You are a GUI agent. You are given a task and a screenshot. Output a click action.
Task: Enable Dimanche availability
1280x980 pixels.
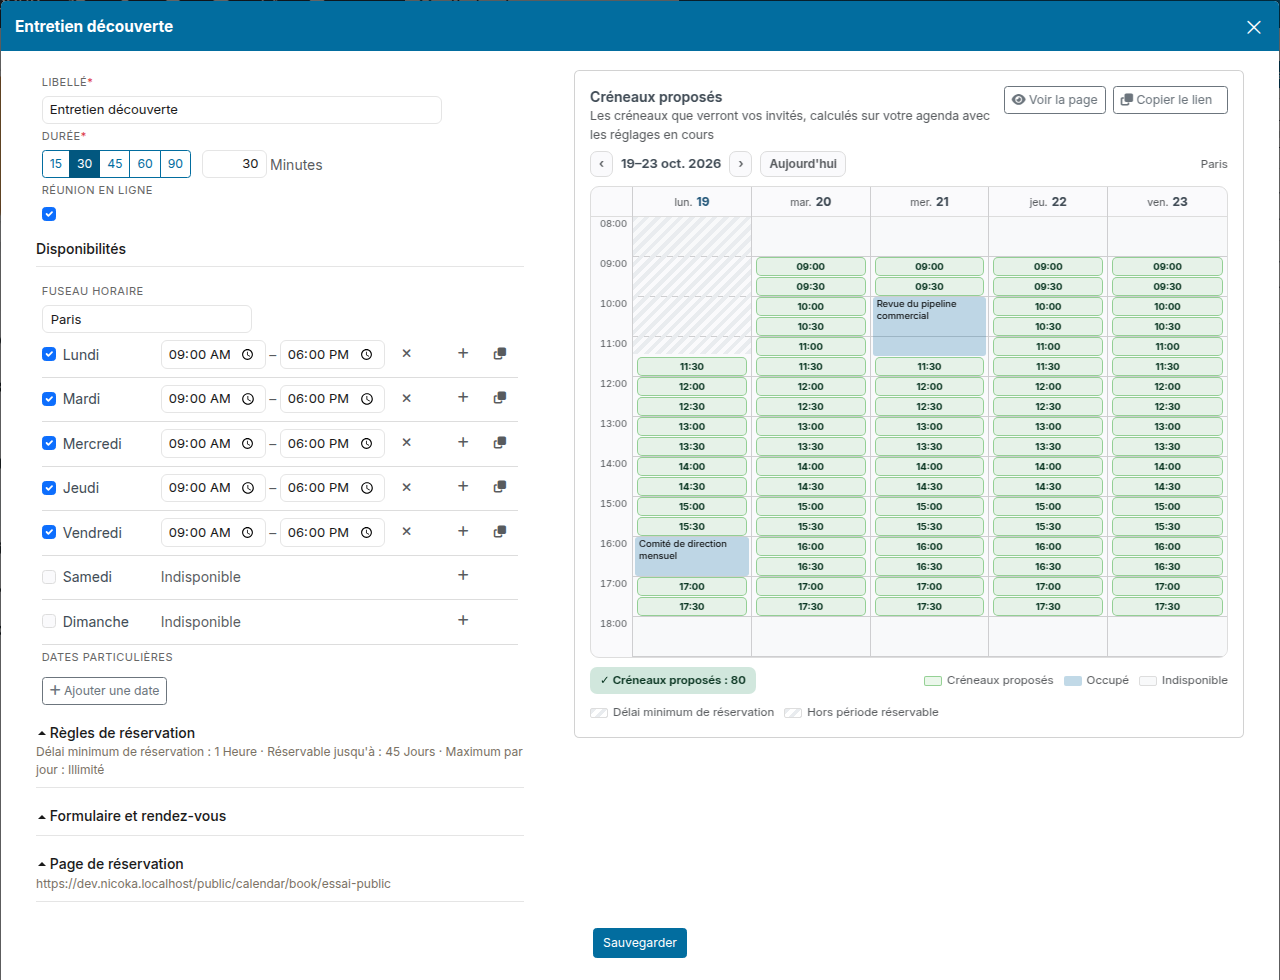pos(49,621)
